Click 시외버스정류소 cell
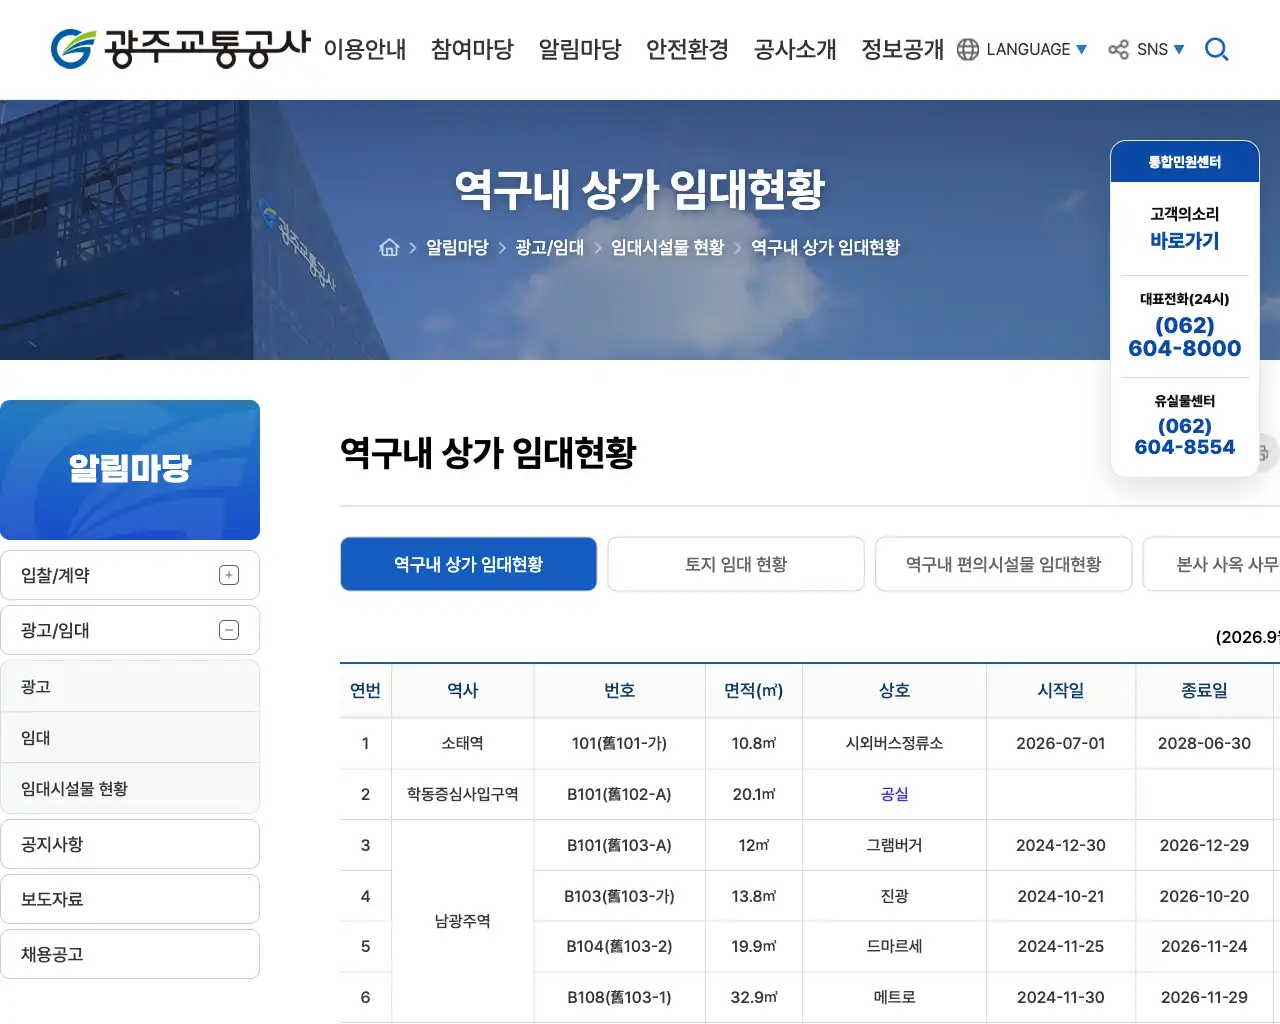Screen dimensions: 1280x1024 click(894, 743)
